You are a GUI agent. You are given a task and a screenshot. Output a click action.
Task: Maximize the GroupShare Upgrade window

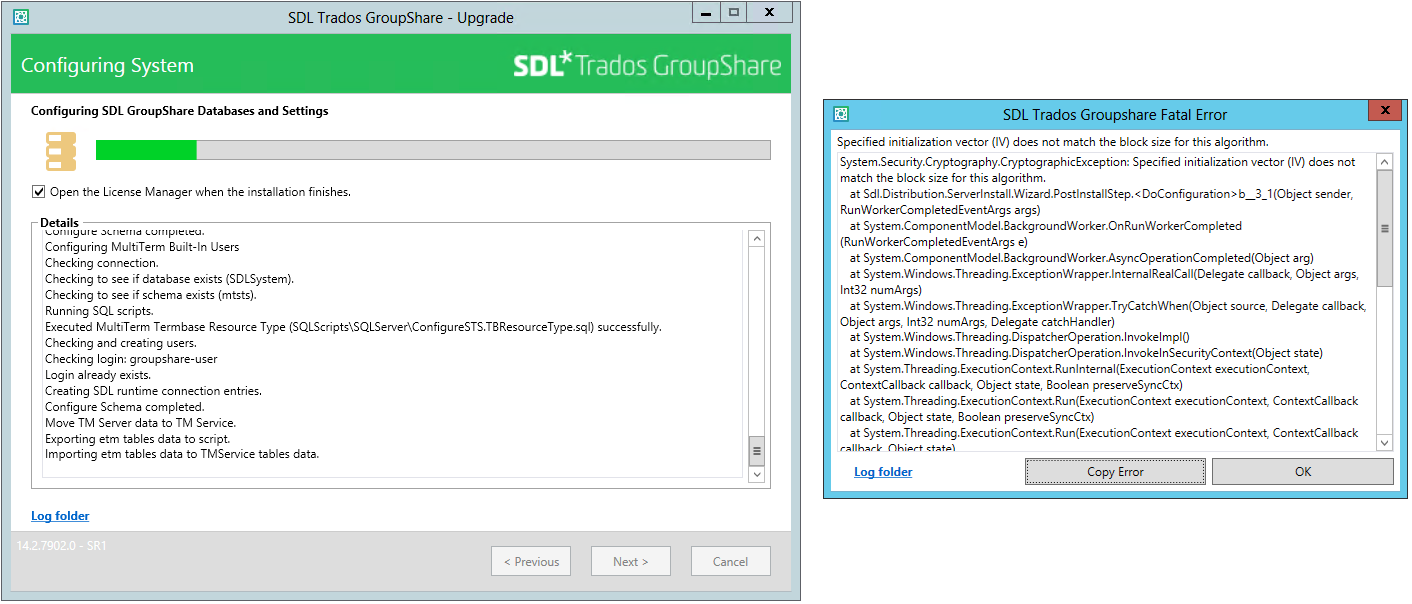click(733, 12)
